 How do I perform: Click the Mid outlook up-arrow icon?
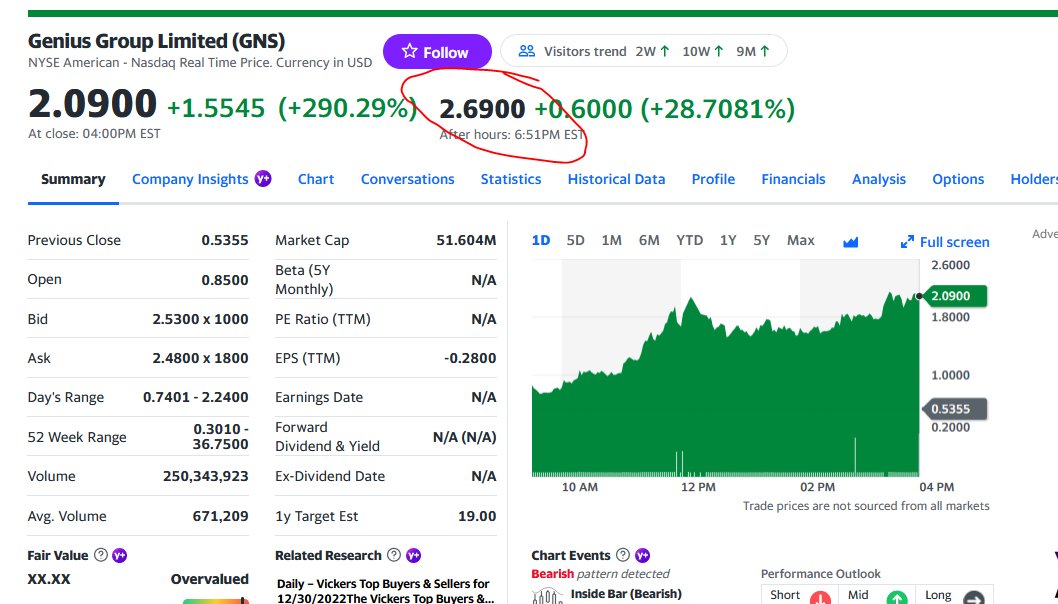897,597
